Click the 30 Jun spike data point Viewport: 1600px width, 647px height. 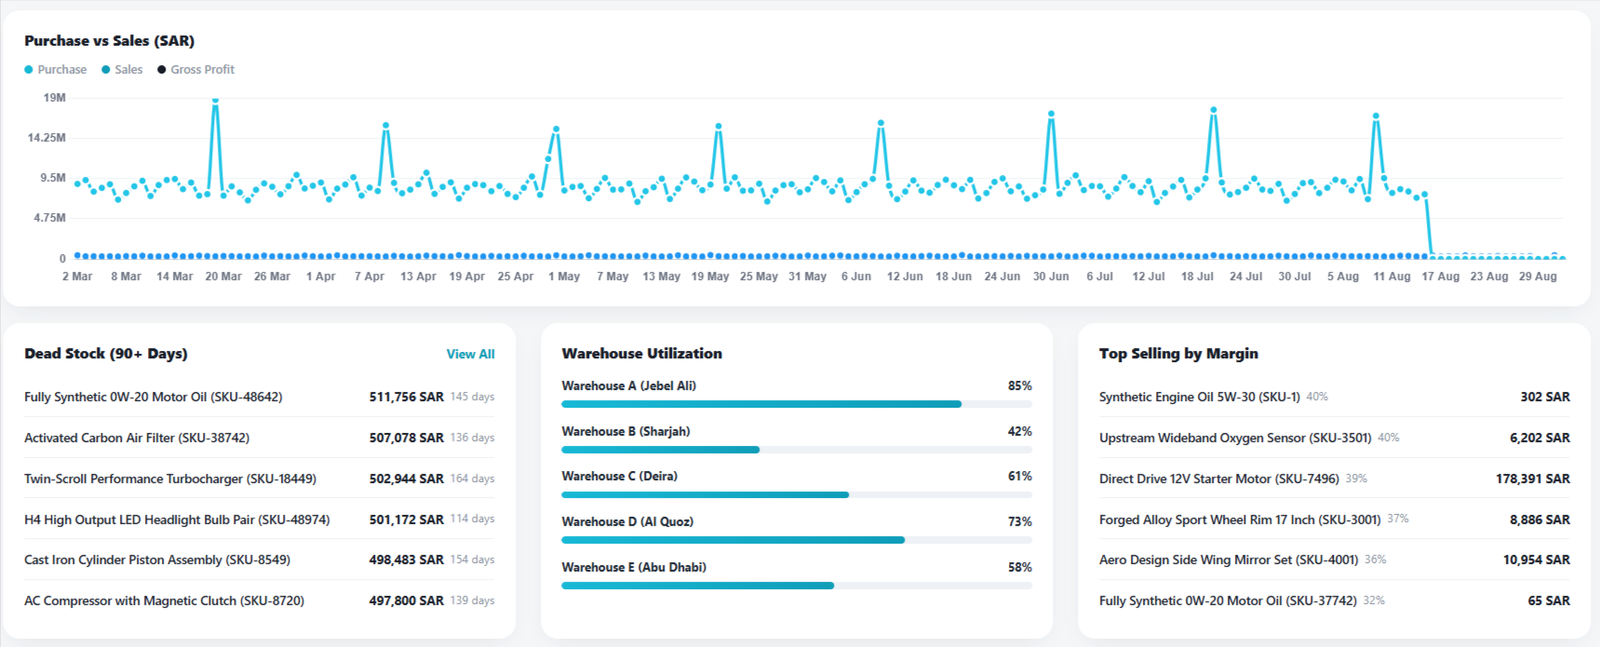pyautogui.click(x=1051, y=114)
